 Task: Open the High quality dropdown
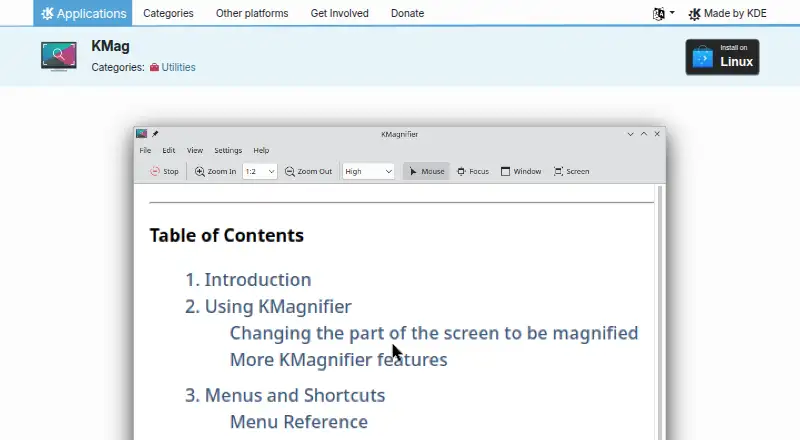coord(368,172)
